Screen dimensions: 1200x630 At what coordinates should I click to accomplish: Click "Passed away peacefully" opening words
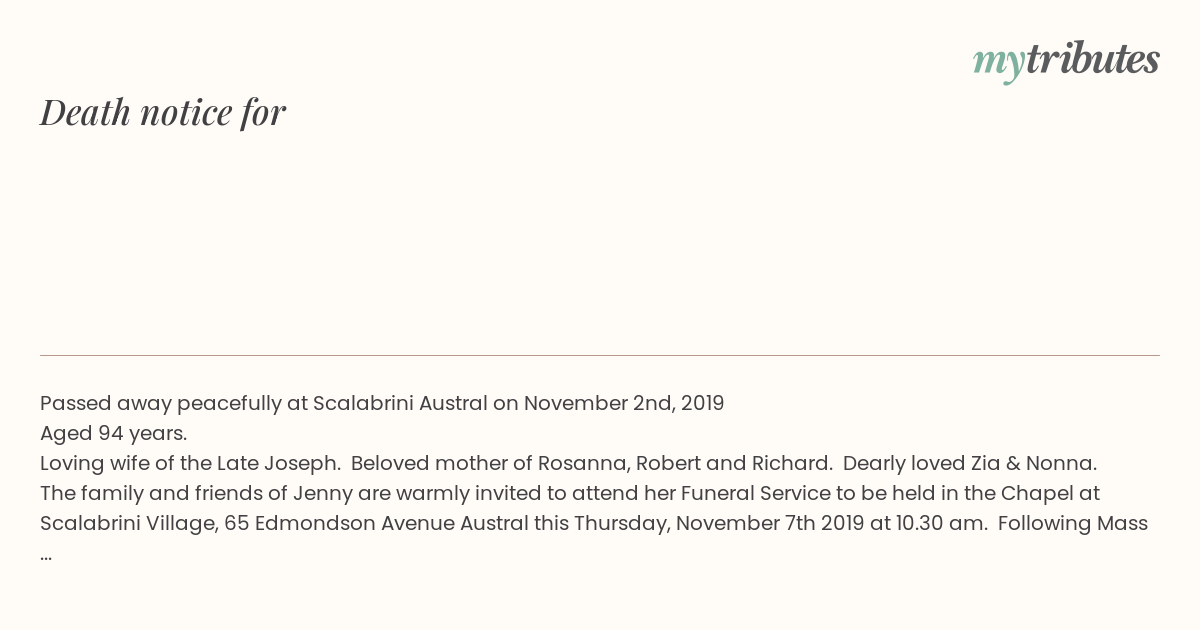click(160, 403)
